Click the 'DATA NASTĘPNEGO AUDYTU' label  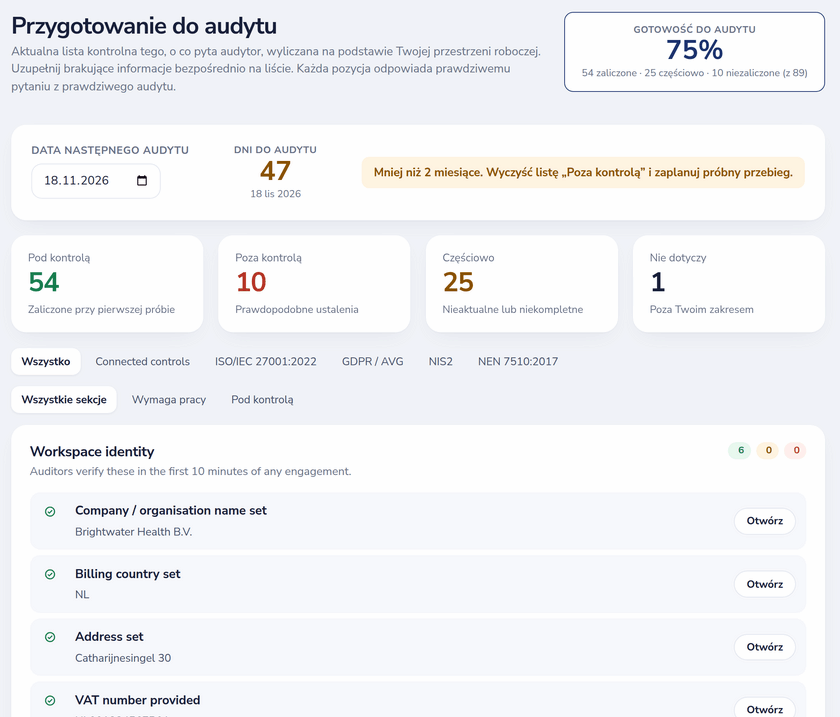110,151
